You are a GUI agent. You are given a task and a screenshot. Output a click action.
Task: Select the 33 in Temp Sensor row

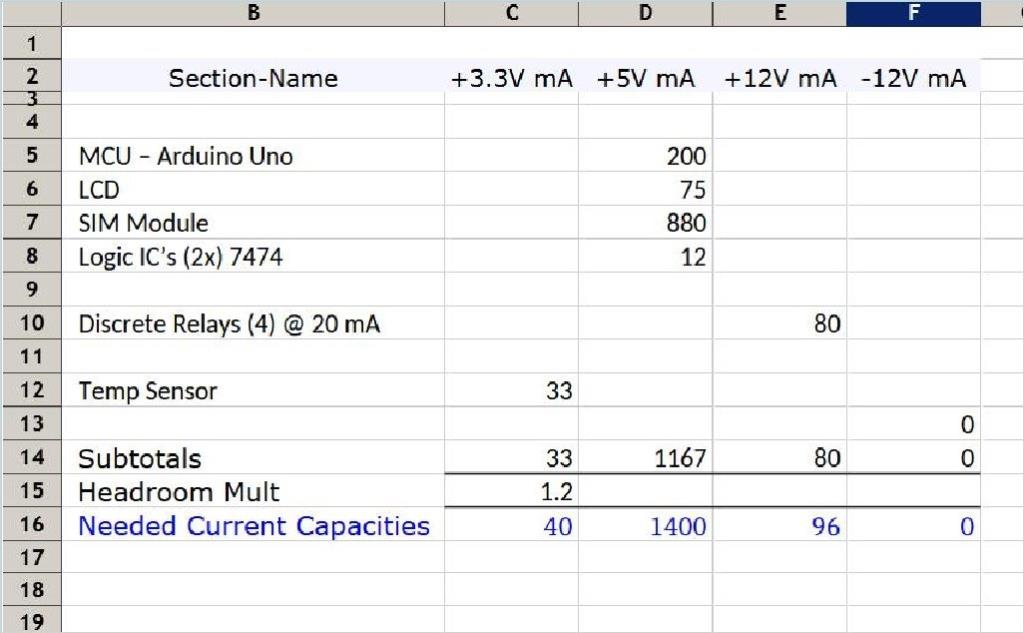[x=558, y=391]
